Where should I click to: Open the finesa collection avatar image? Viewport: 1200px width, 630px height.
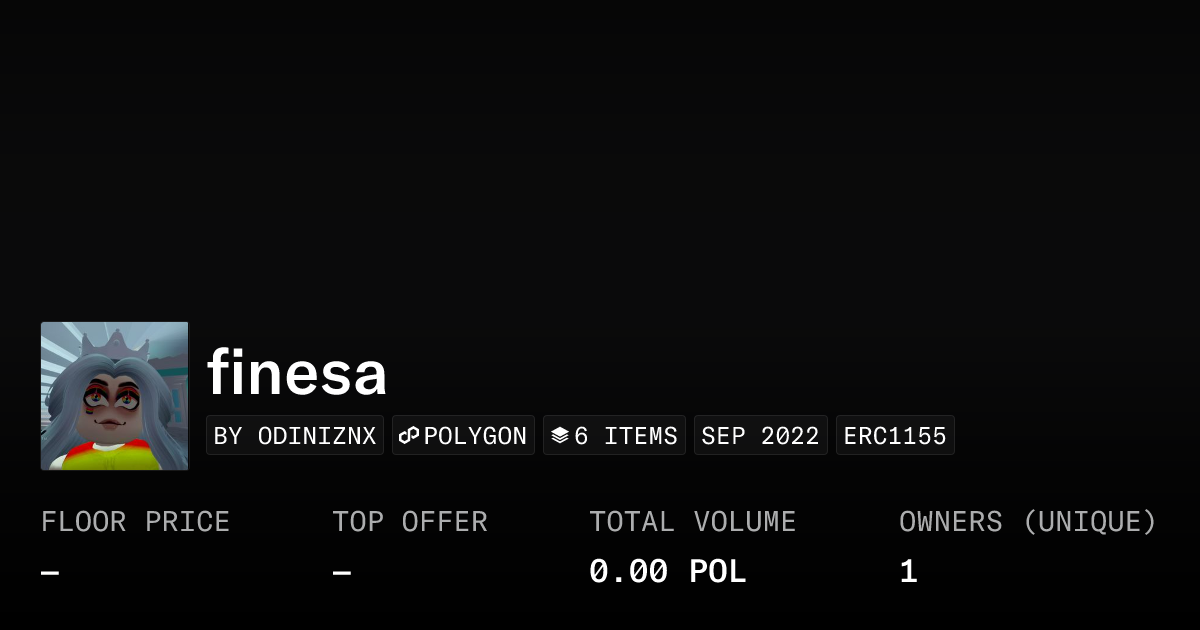click(x=114, y=396)
